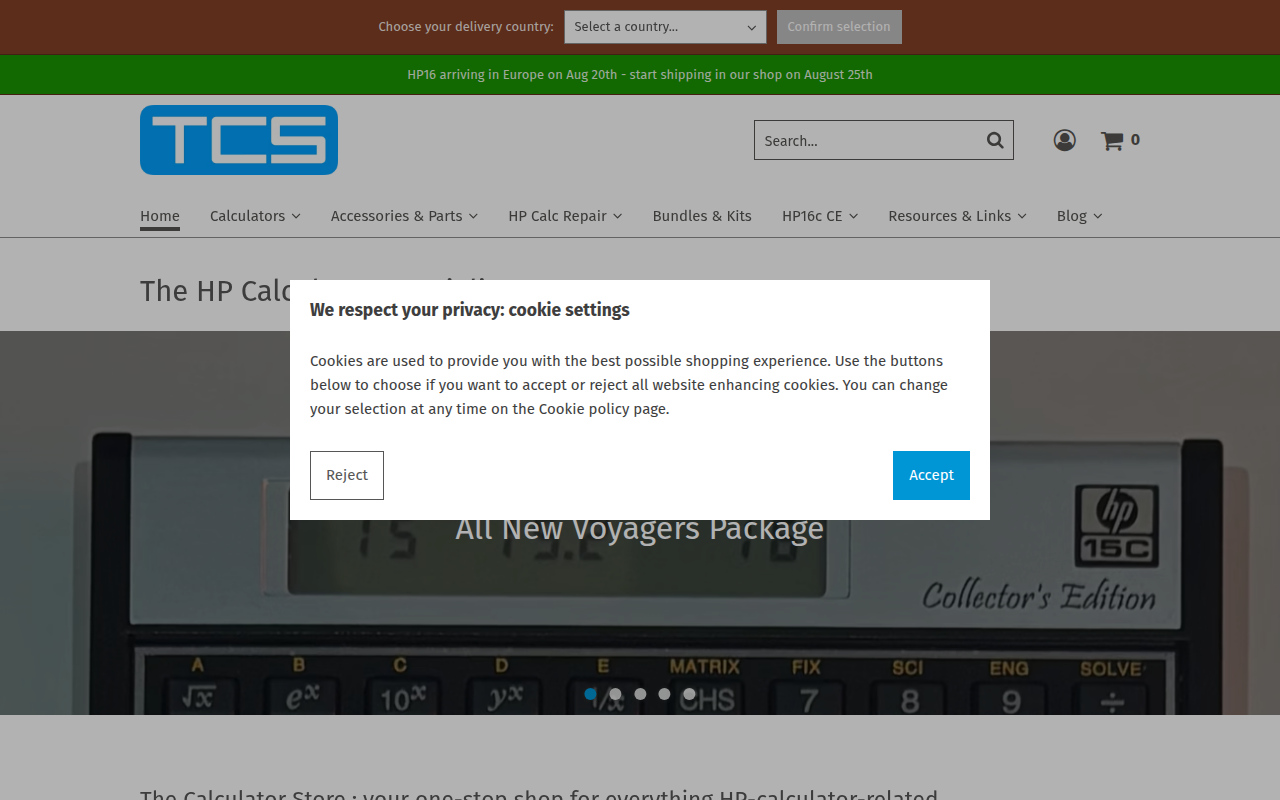Click the TCS store logo
This screenshot has height=800, width=1280.
pyautogui.click(x=239, y=140)
